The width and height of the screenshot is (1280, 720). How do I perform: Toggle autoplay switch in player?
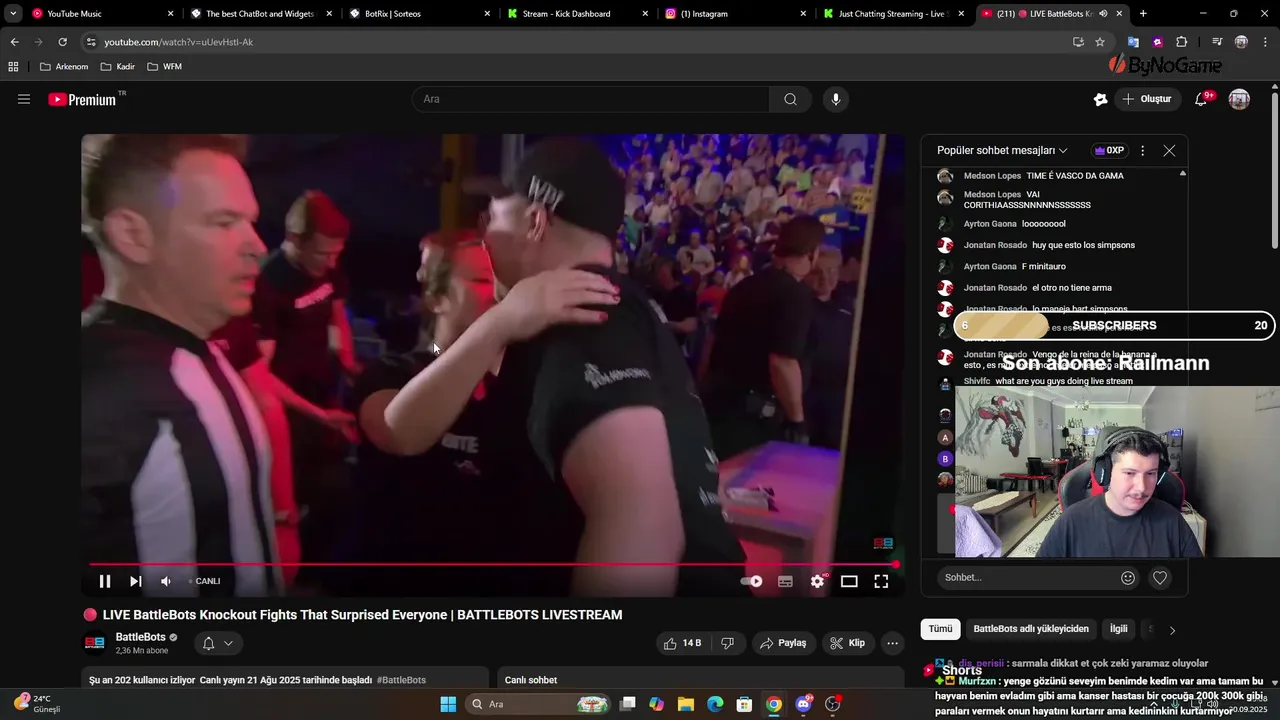click(x=751, y=581)
